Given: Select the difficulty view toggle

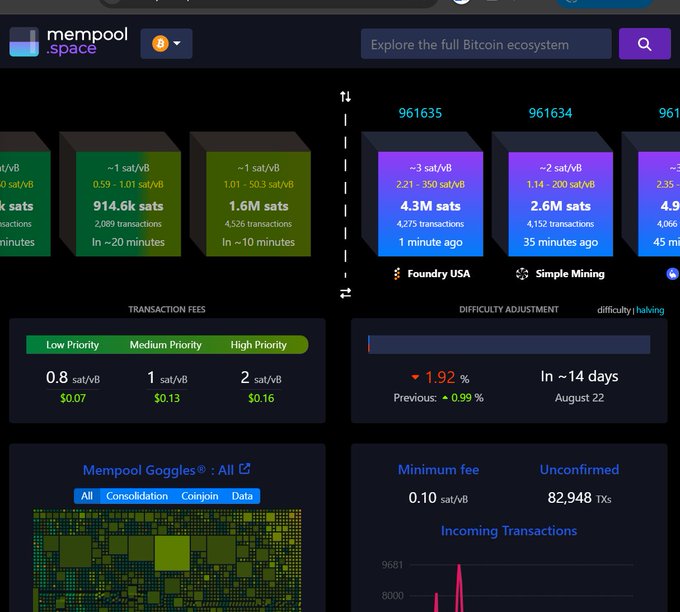Looking at the screenshot, I should point(614,310).
